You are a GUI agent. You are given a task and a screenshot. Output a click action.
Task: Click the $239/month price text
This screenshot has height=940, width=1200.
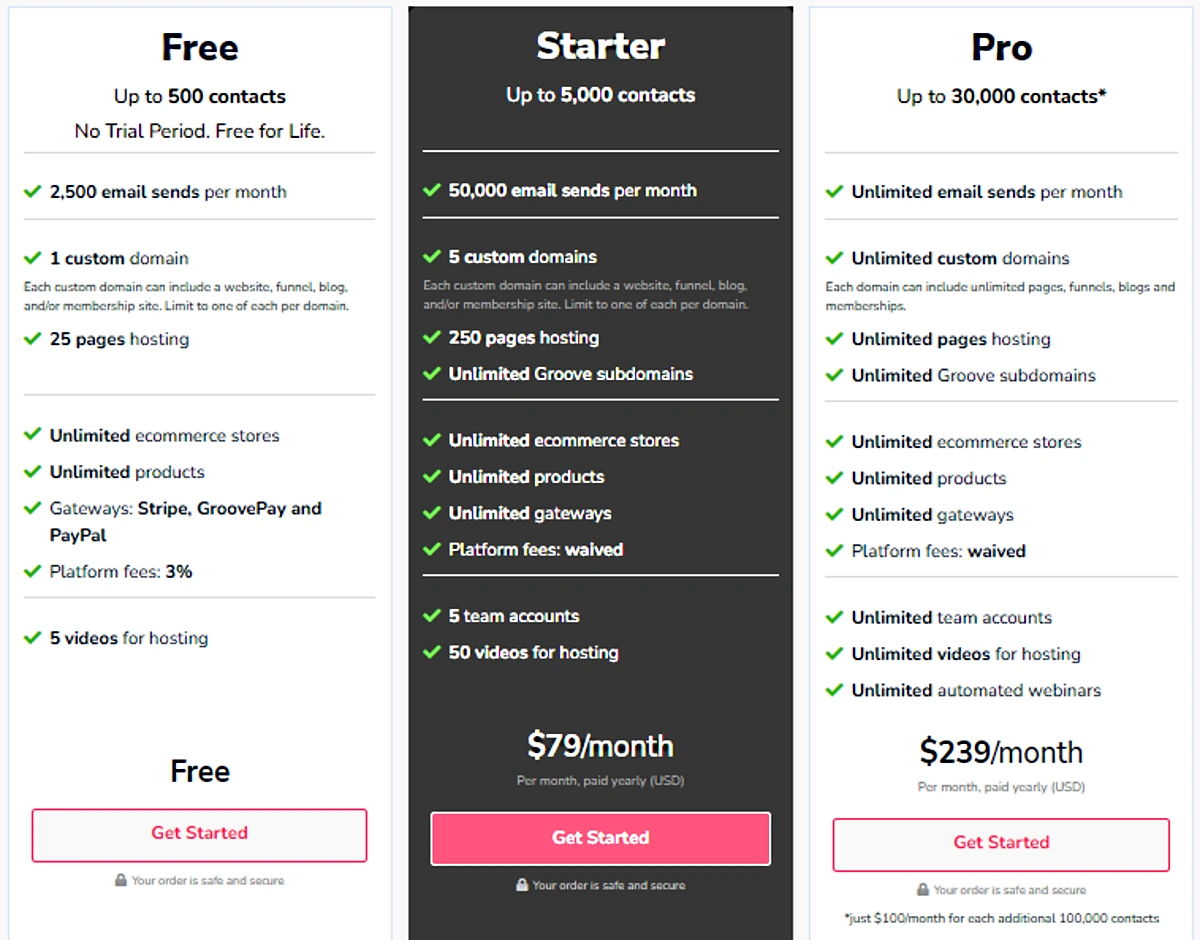(x=1001, y=752)
